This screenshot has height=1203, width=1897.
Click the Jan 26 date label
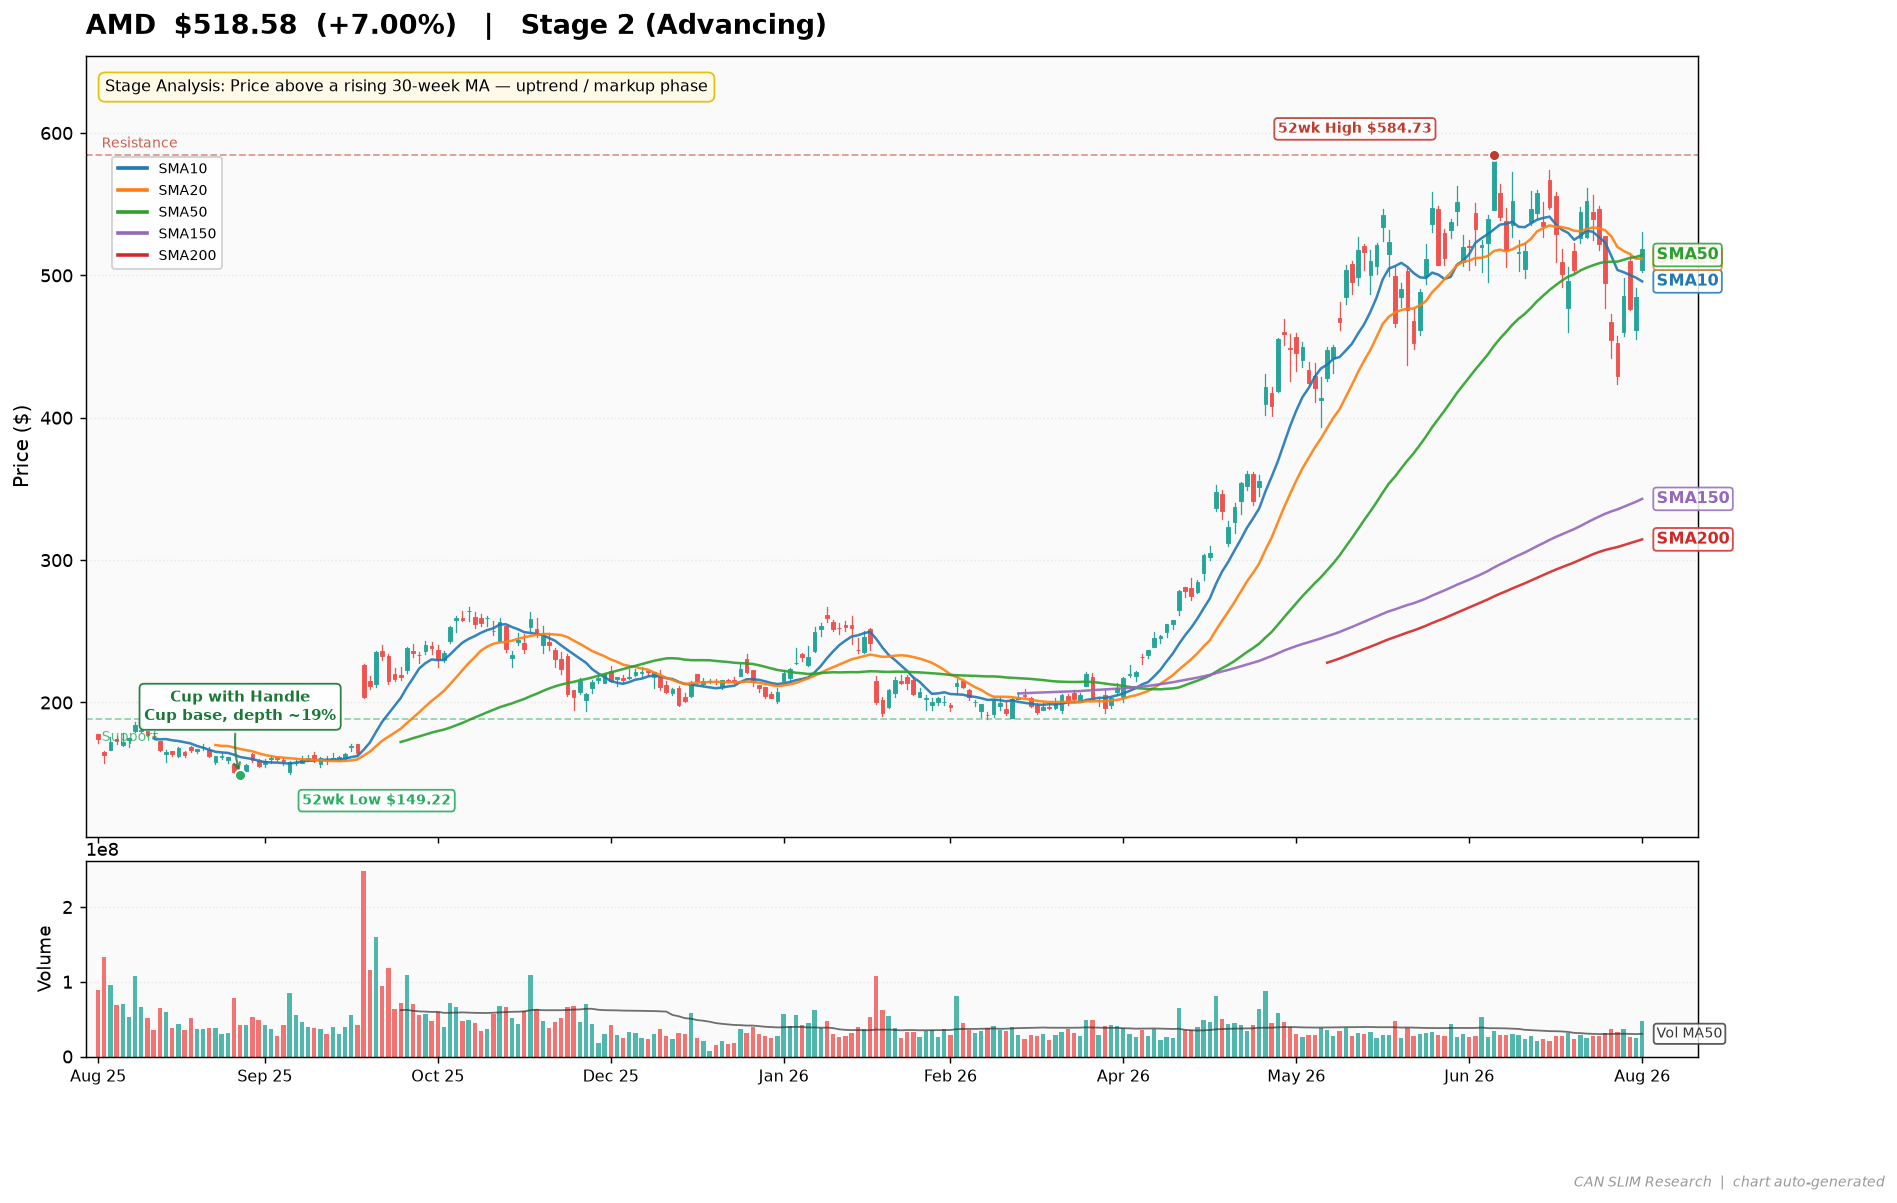[784, 1077]
